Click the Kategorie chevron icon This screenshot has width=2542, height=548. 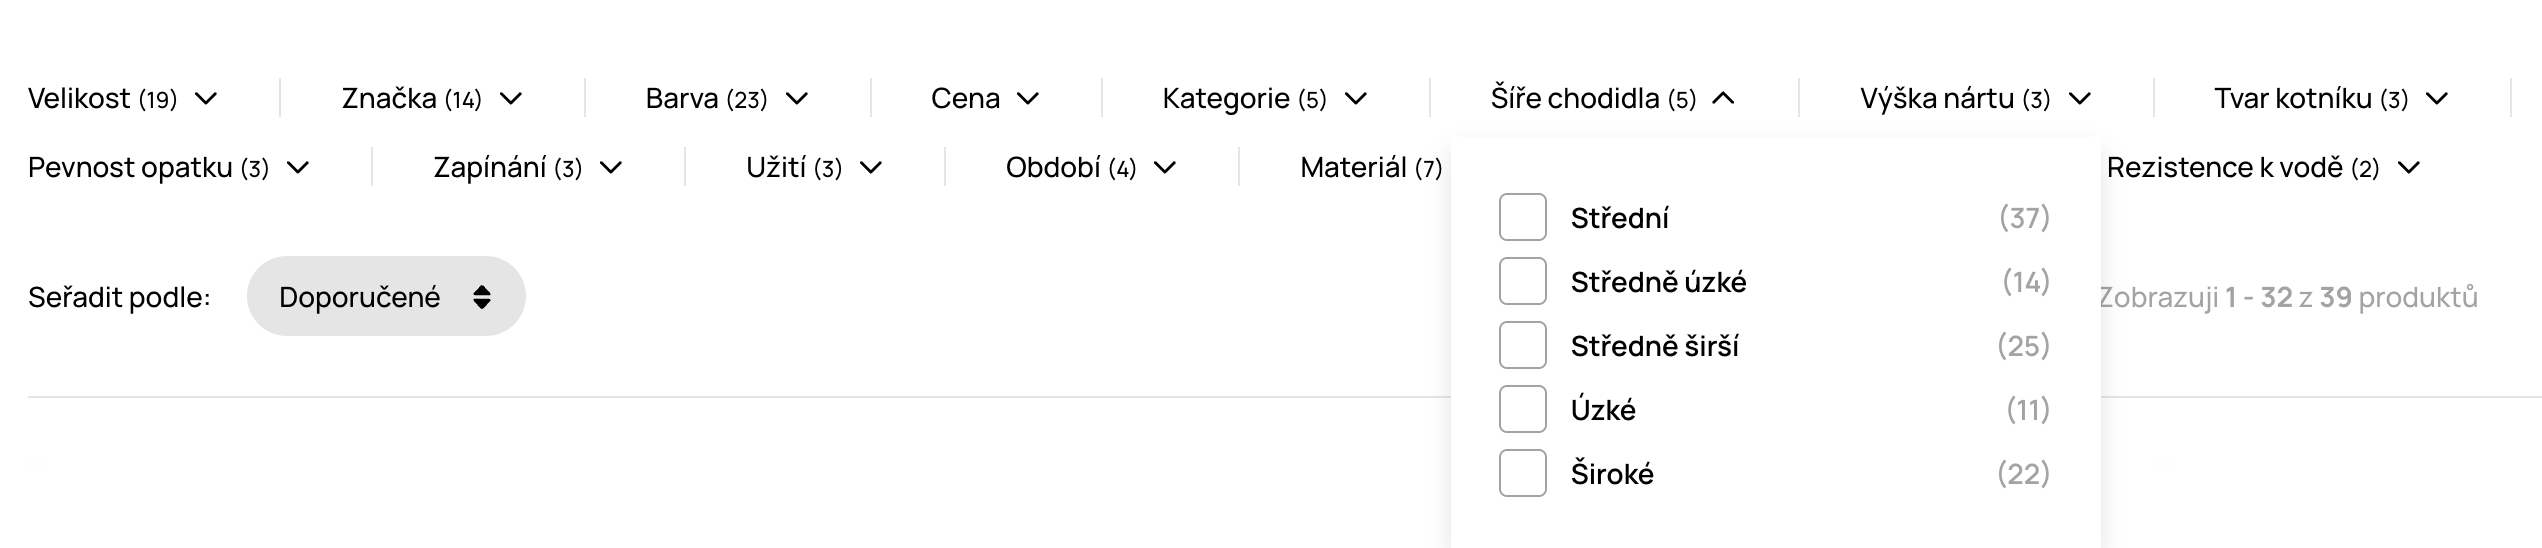click(x=1356, y=98)
